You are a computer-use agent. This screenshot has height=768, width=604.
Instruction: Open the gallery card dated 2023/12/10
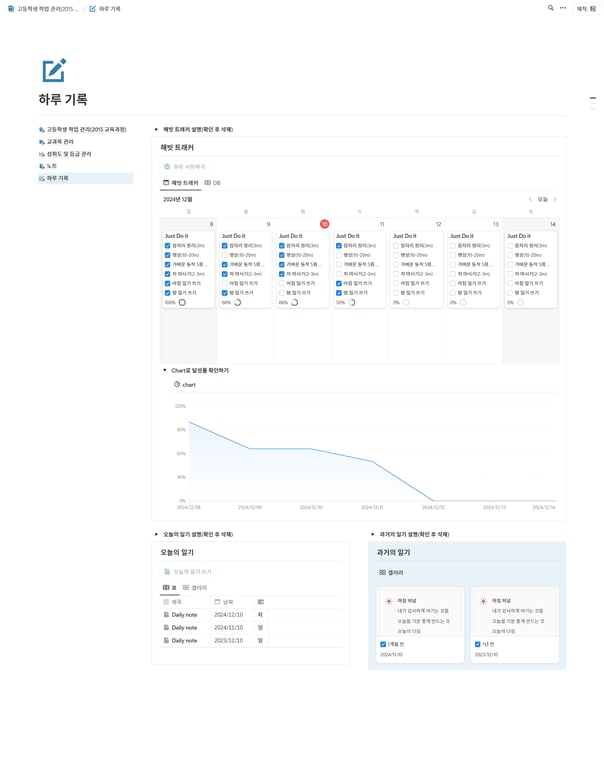point(514,625)
